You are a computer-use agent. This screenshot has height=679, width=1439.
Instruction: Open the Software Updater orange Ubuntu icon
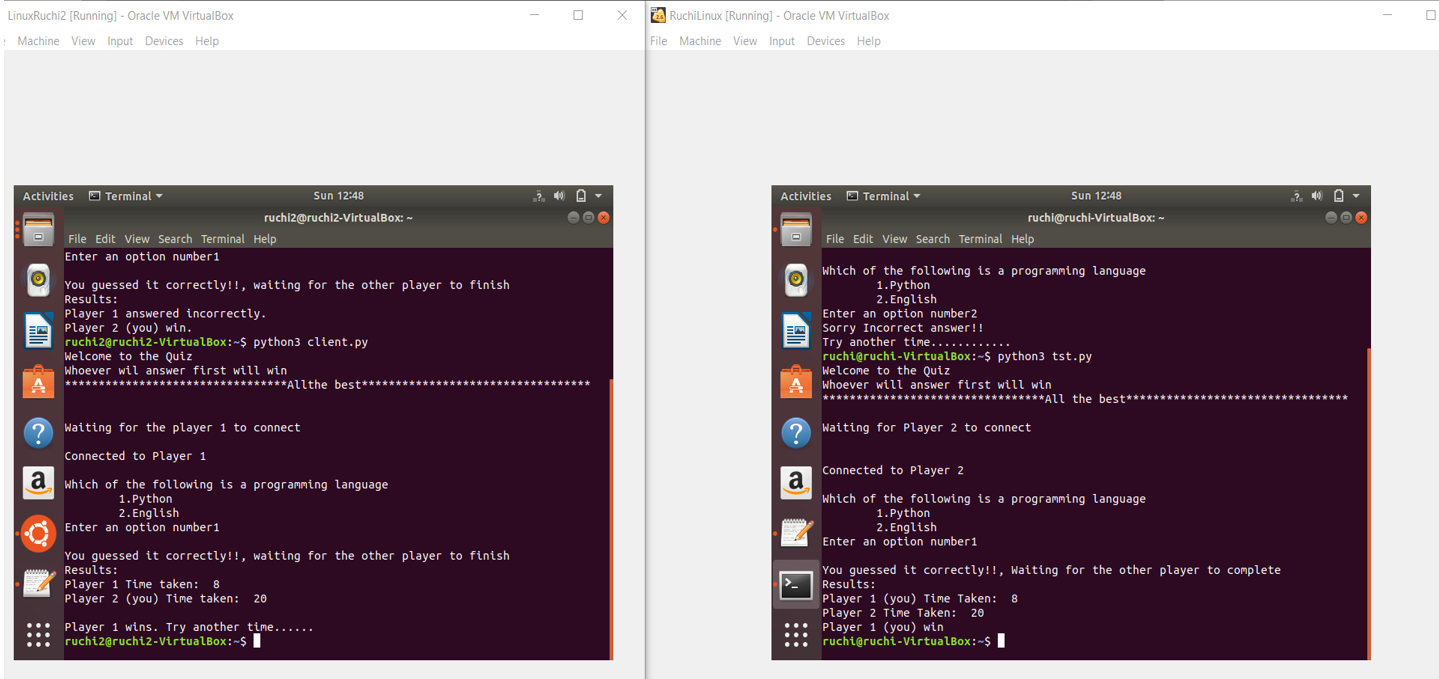tap(37, 533)
